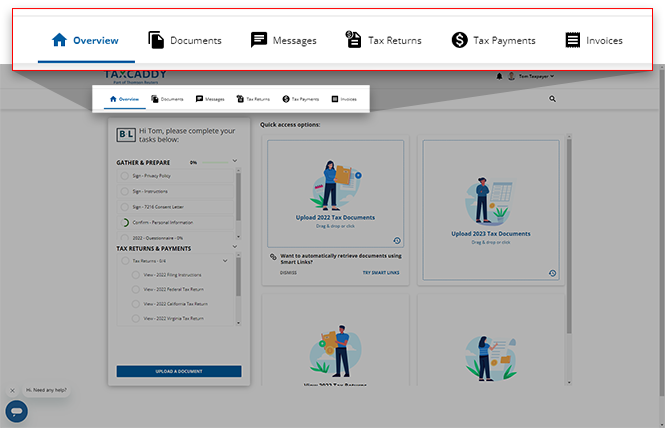Click the View - 2022 Federal Tax Return text
The width and height of the screenshot is (665, 428).
(x=173, y=289)
